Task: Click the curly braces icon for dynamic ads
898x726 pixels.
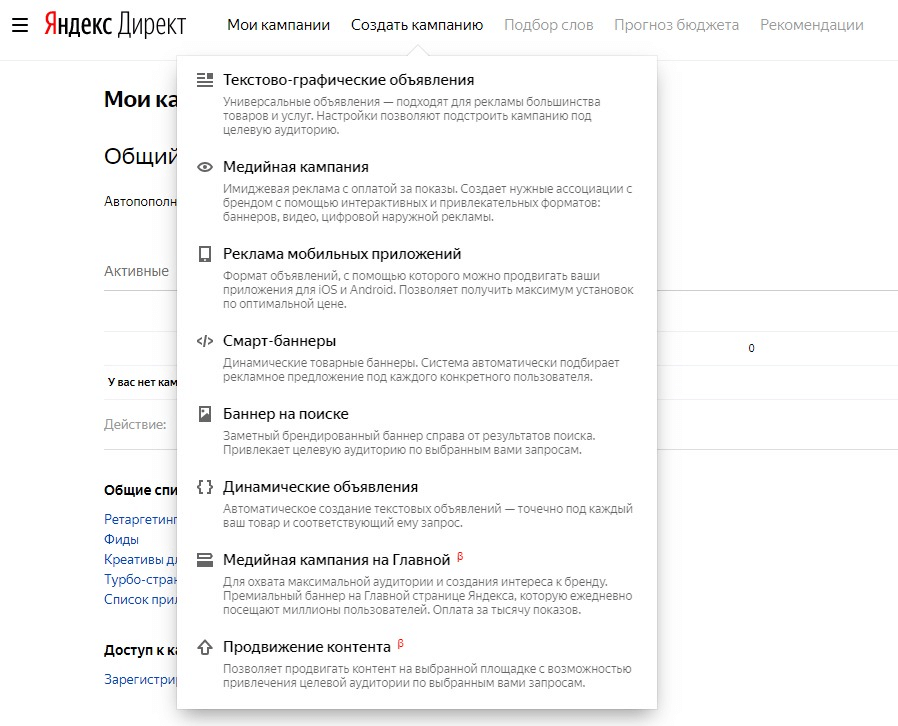Action: click(204, 487)
